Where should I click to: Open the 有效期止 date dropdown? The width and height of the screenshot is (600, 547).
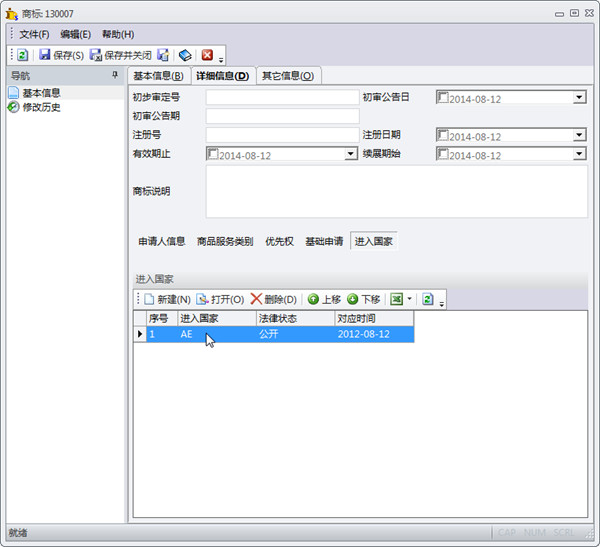350,154
